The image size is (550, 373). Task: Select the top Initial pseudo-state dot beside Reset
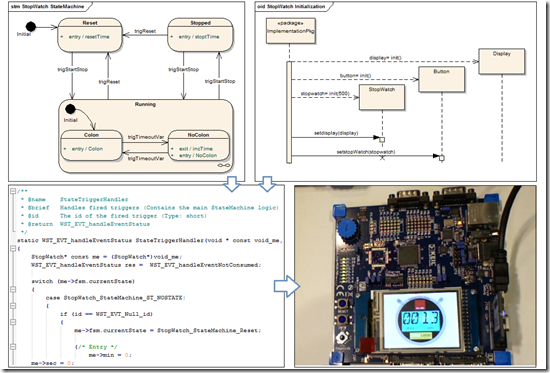tap(31, 26)
